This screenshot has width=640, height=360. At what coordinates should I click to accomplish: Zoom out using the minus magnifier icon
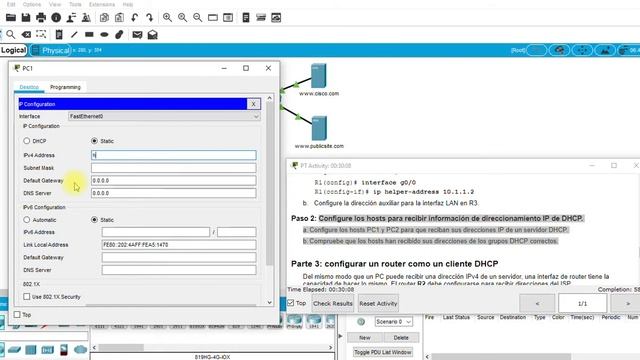pos(198,18)
